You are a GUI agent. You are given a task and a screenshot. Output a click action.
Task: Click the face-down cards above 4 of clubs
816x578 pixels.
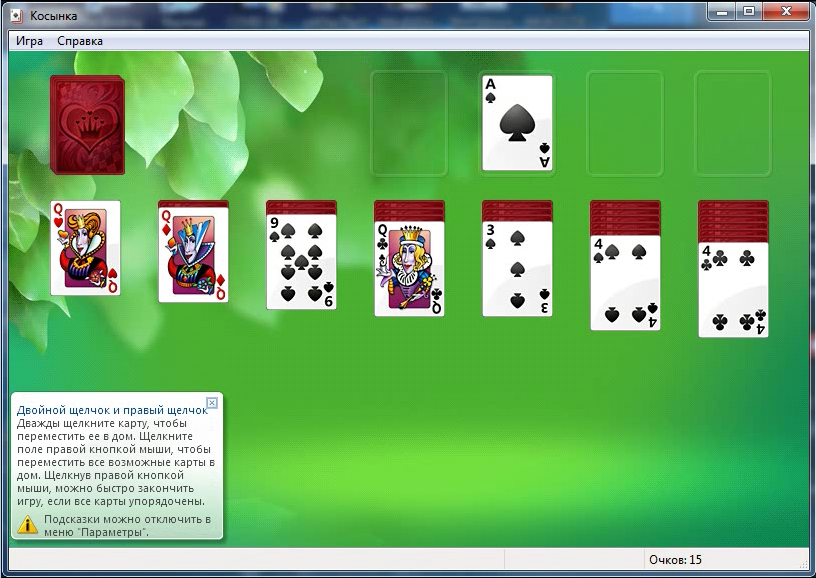(733, 221)
